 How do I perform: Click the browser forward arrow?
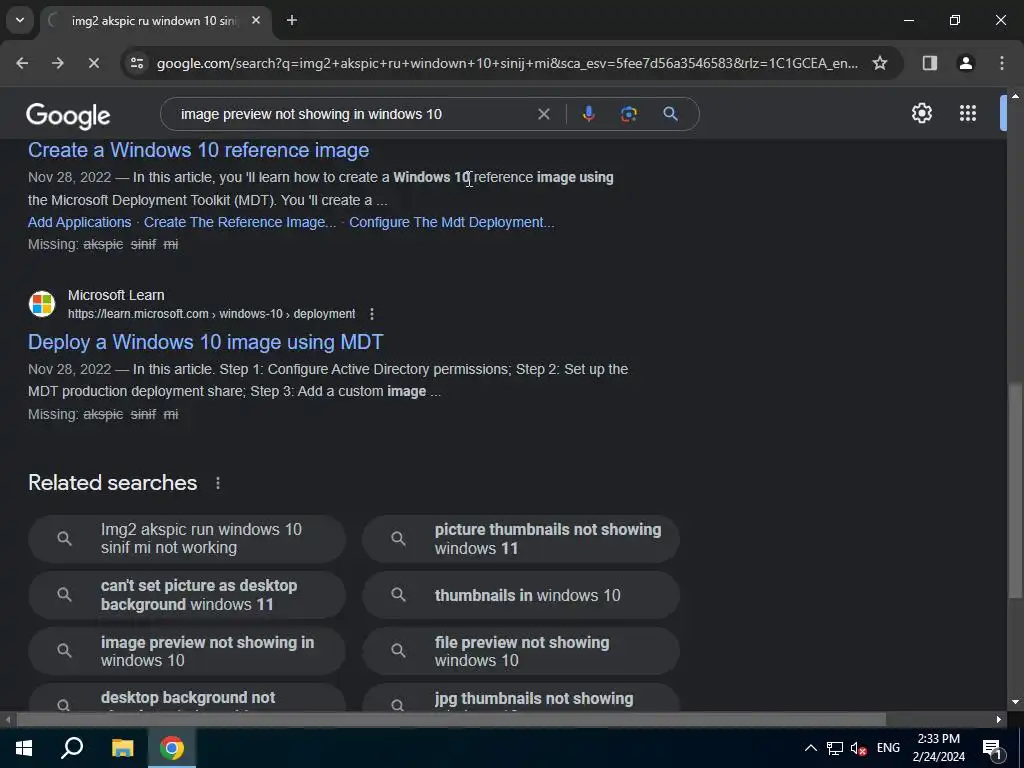click(57, 63)
